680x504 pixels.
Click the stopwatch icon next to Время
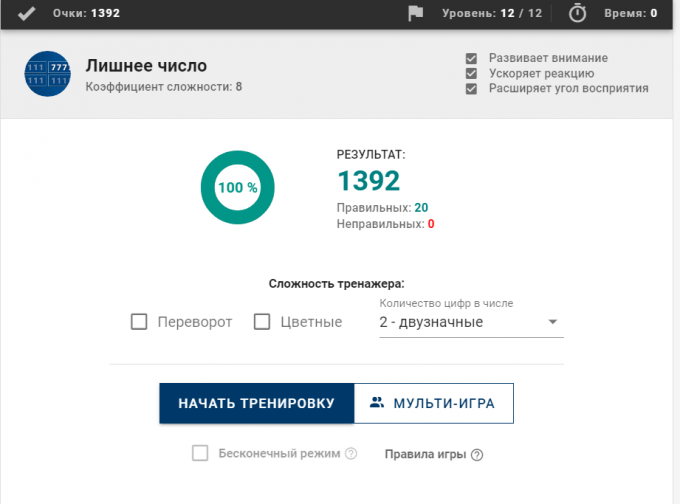tap(578, 14)
